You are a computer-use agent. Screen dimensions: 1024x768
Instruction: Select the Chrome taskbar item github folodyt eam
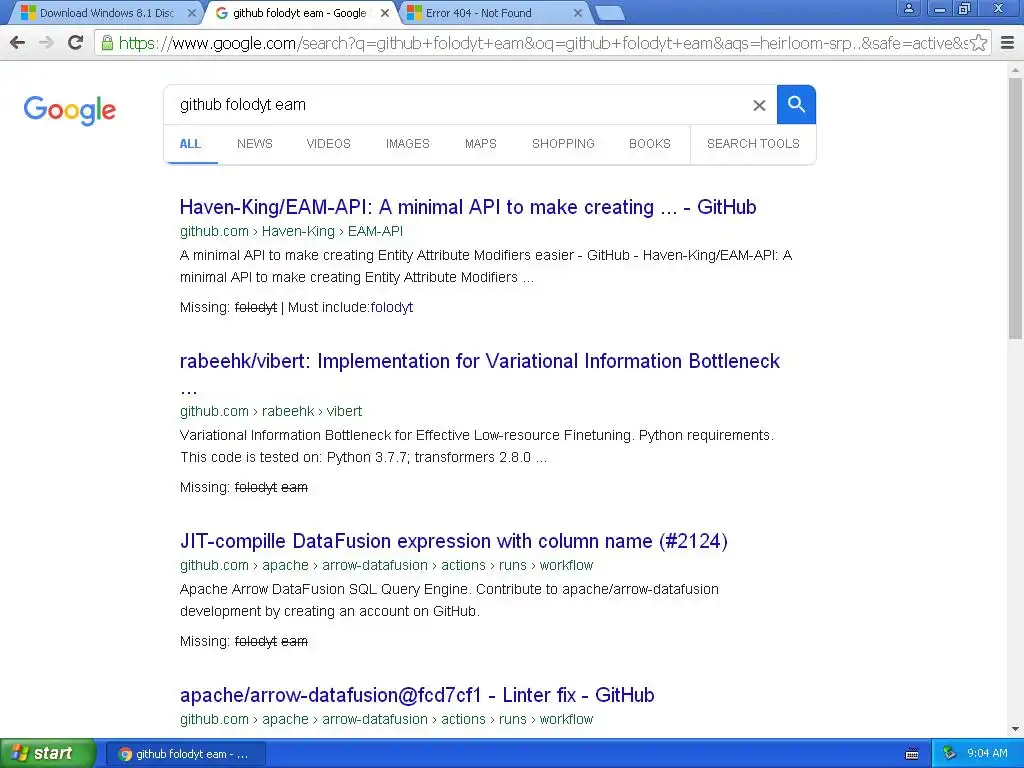[x=185, y=754]
